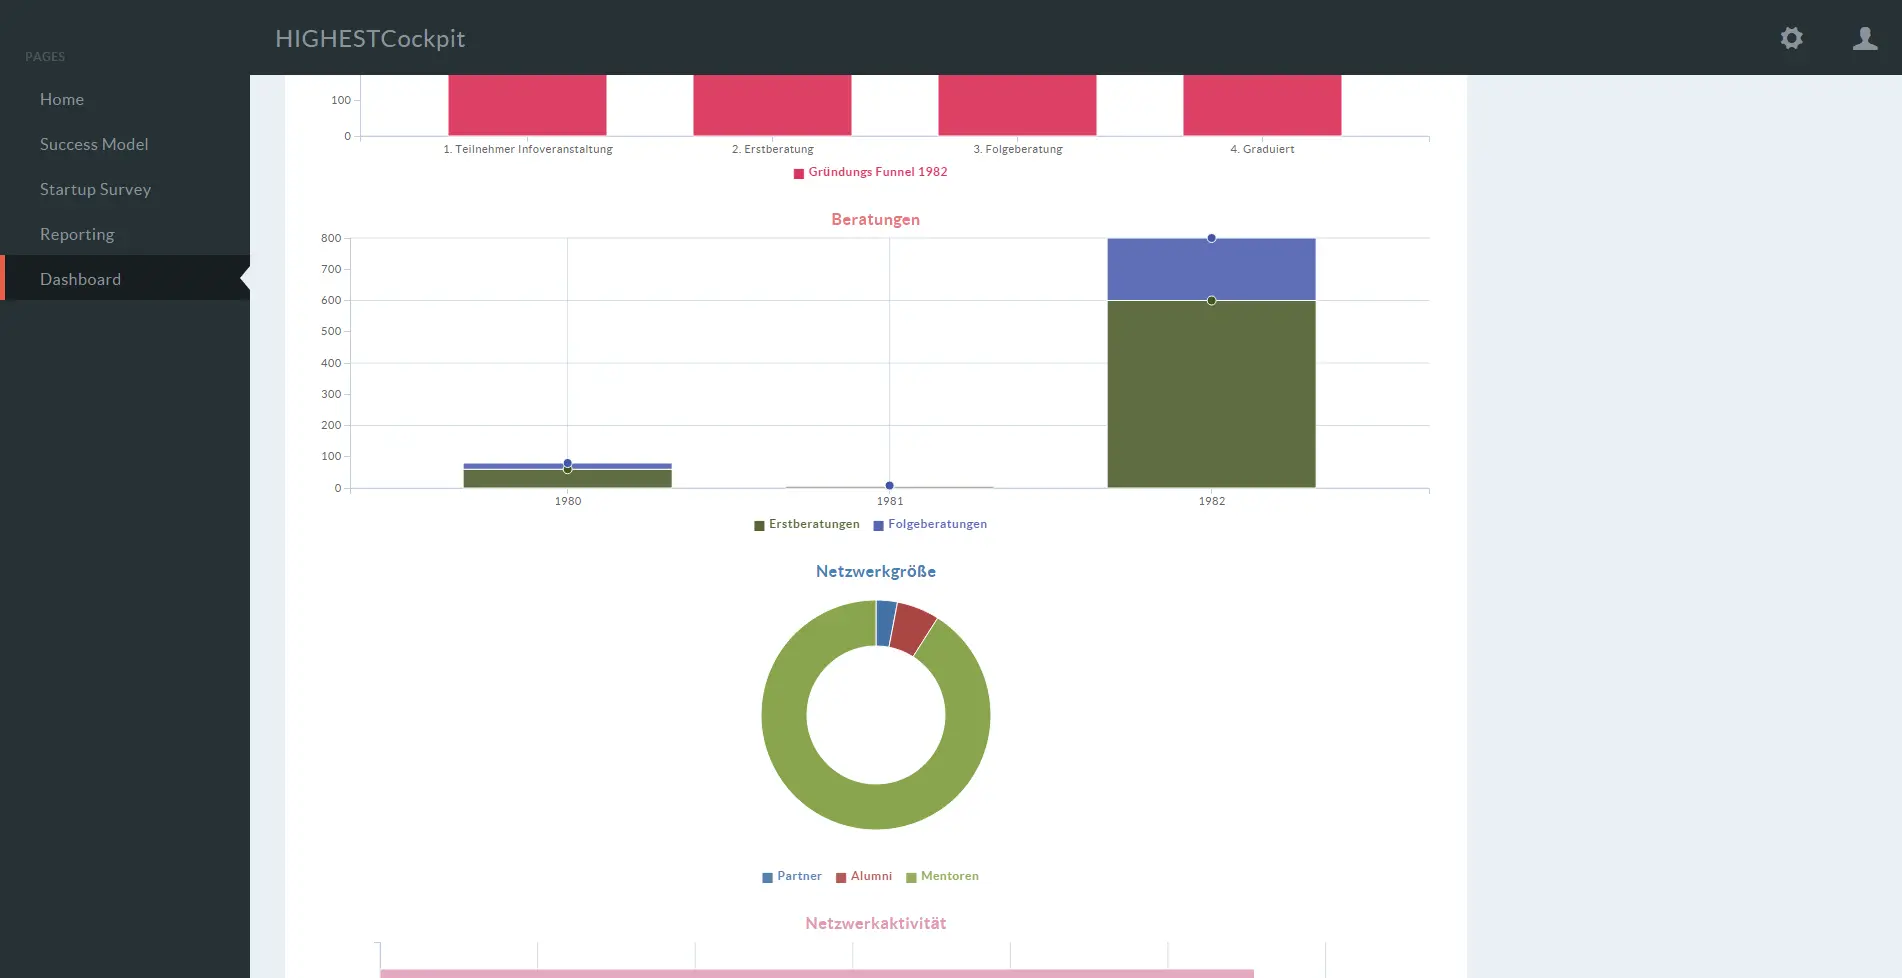Toggle Gründungs Funnel 1982 legend
Screen dimensions: 1902x978
(x=870, y=172)
